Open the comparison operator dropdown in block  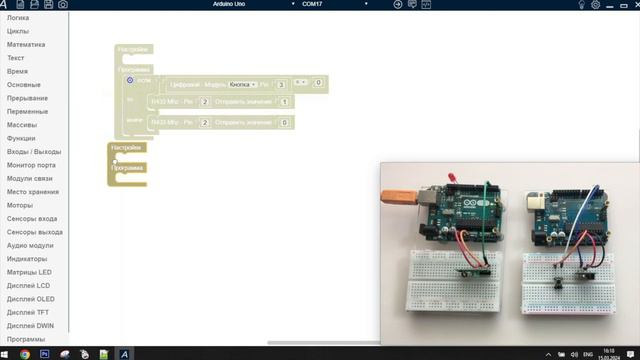pos(301,82)
